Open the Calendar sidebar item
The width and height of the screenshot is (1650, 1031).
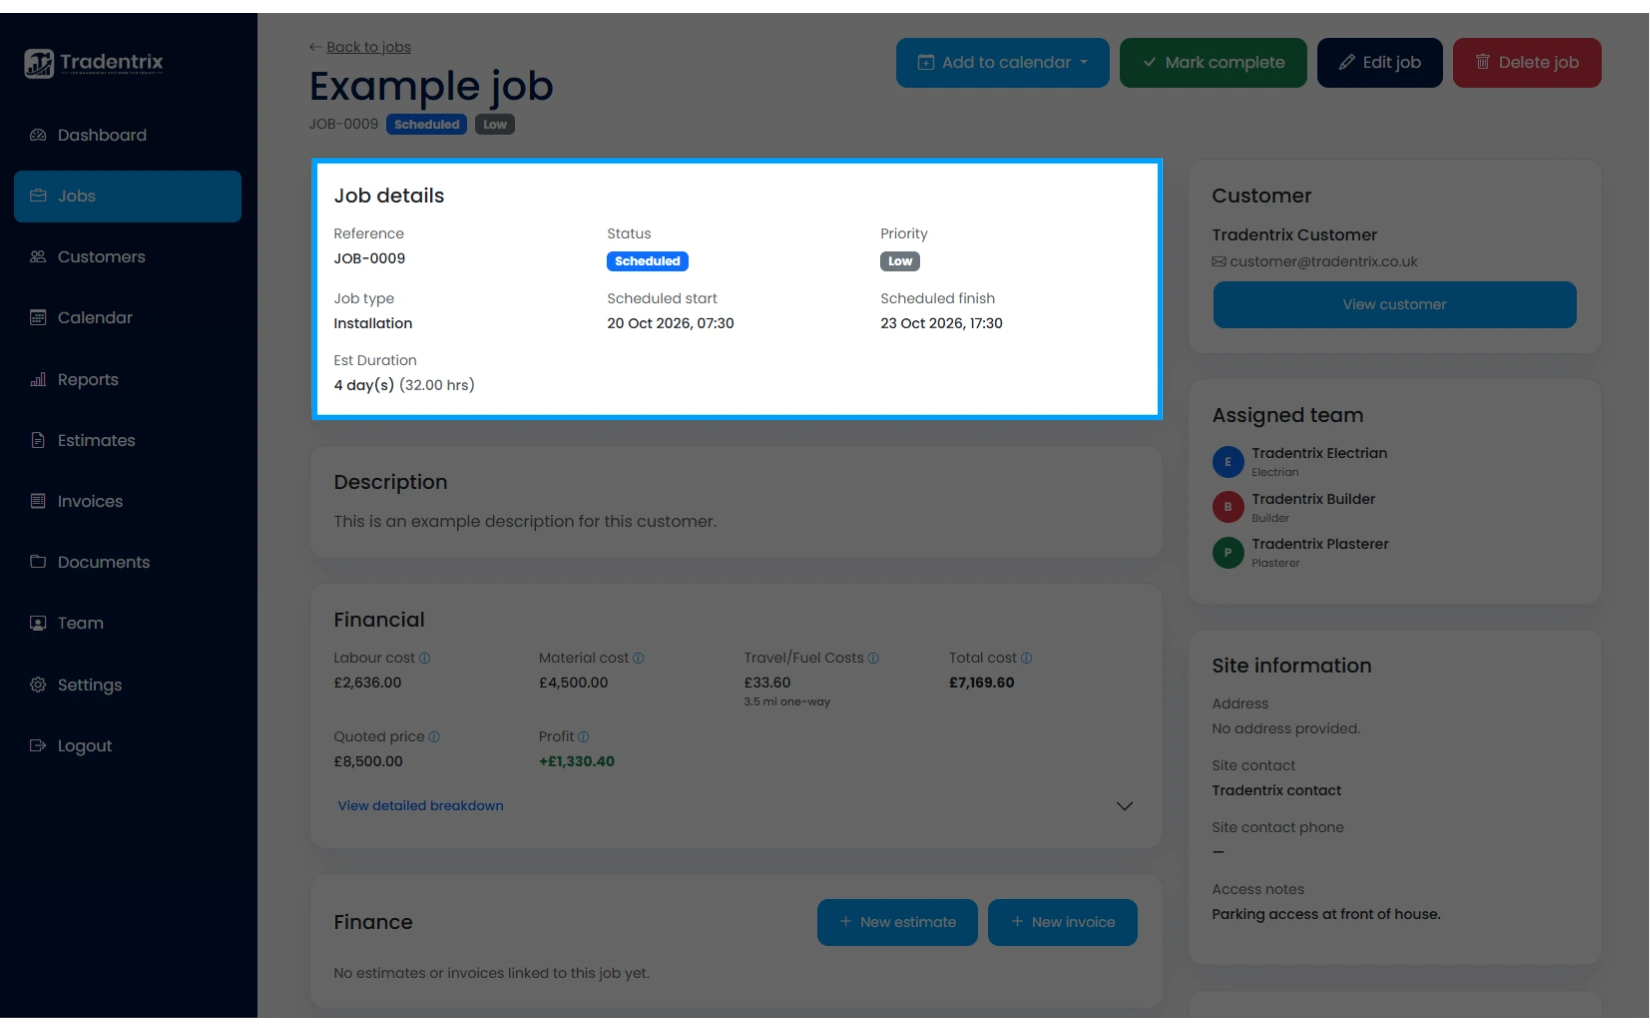pos(127,318)
